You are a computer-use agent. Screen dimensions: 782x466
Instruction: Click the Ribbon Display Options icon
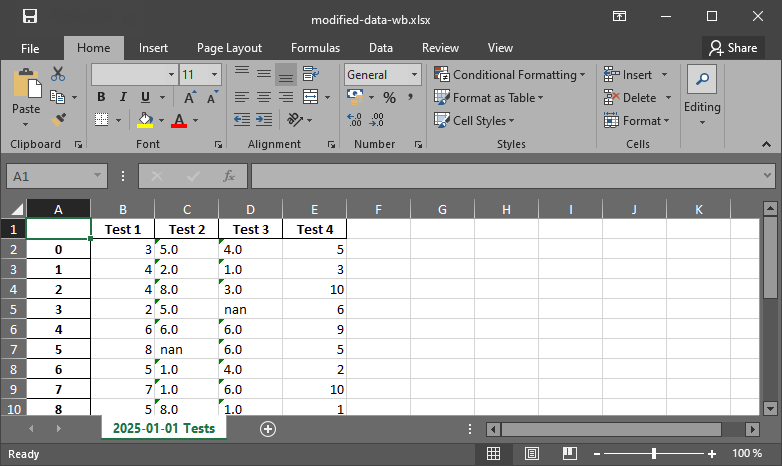(x=619, y=16)
